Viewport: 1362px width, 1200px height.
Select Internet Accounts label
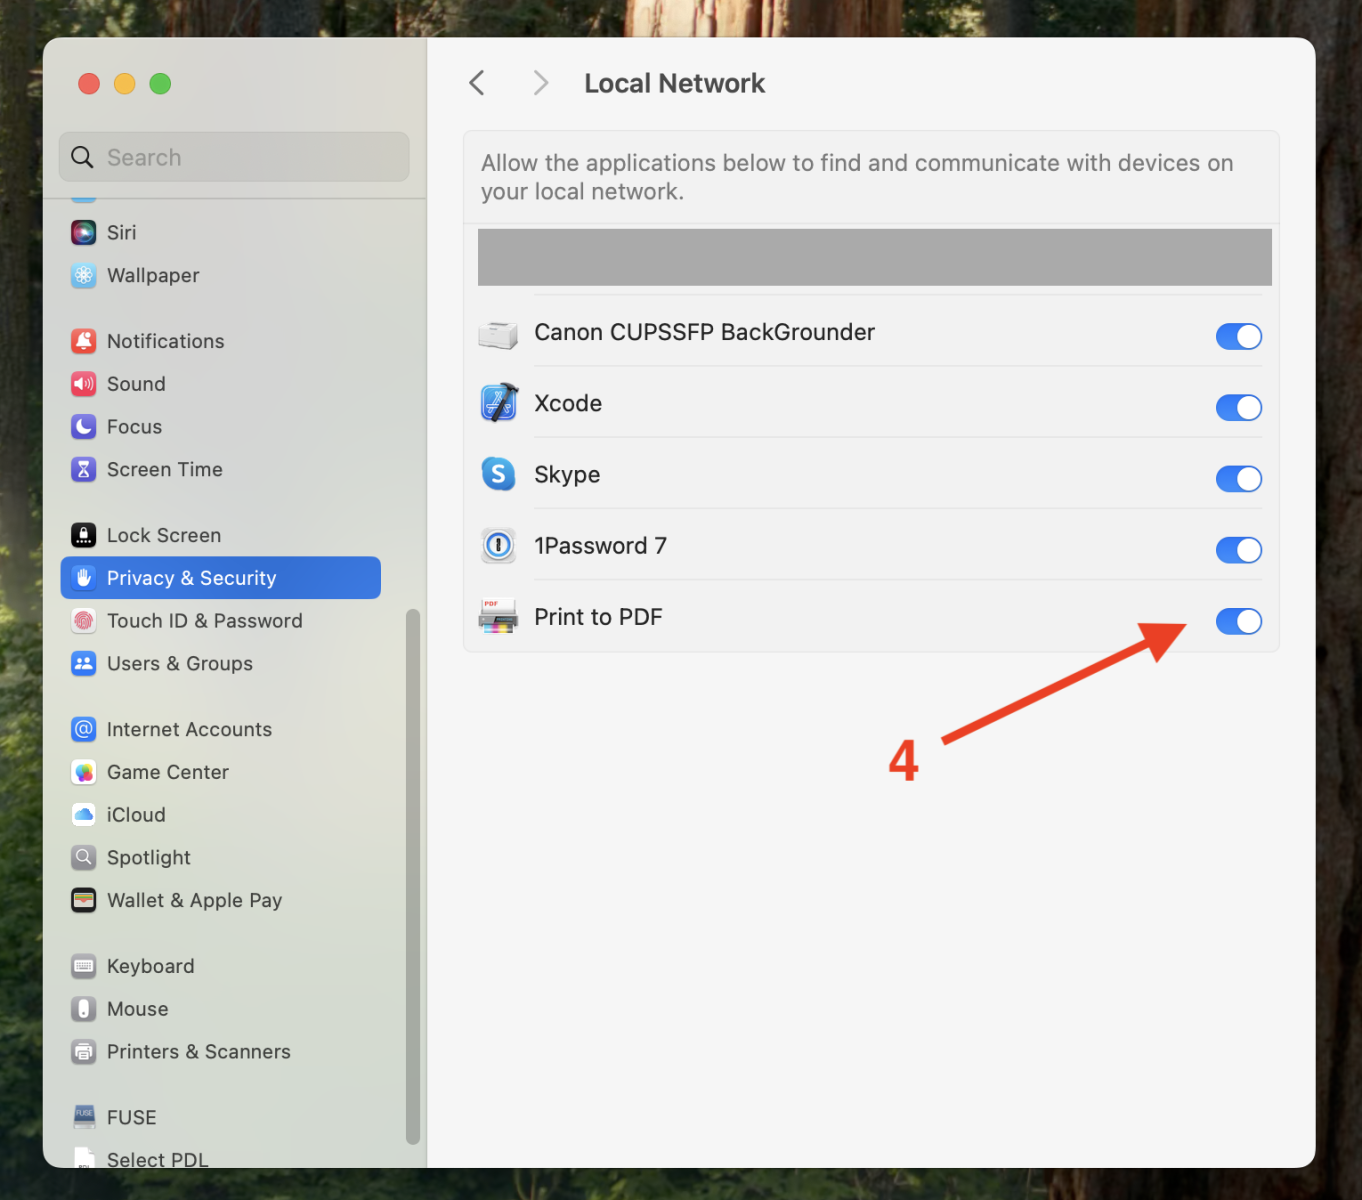click(189, 730)
